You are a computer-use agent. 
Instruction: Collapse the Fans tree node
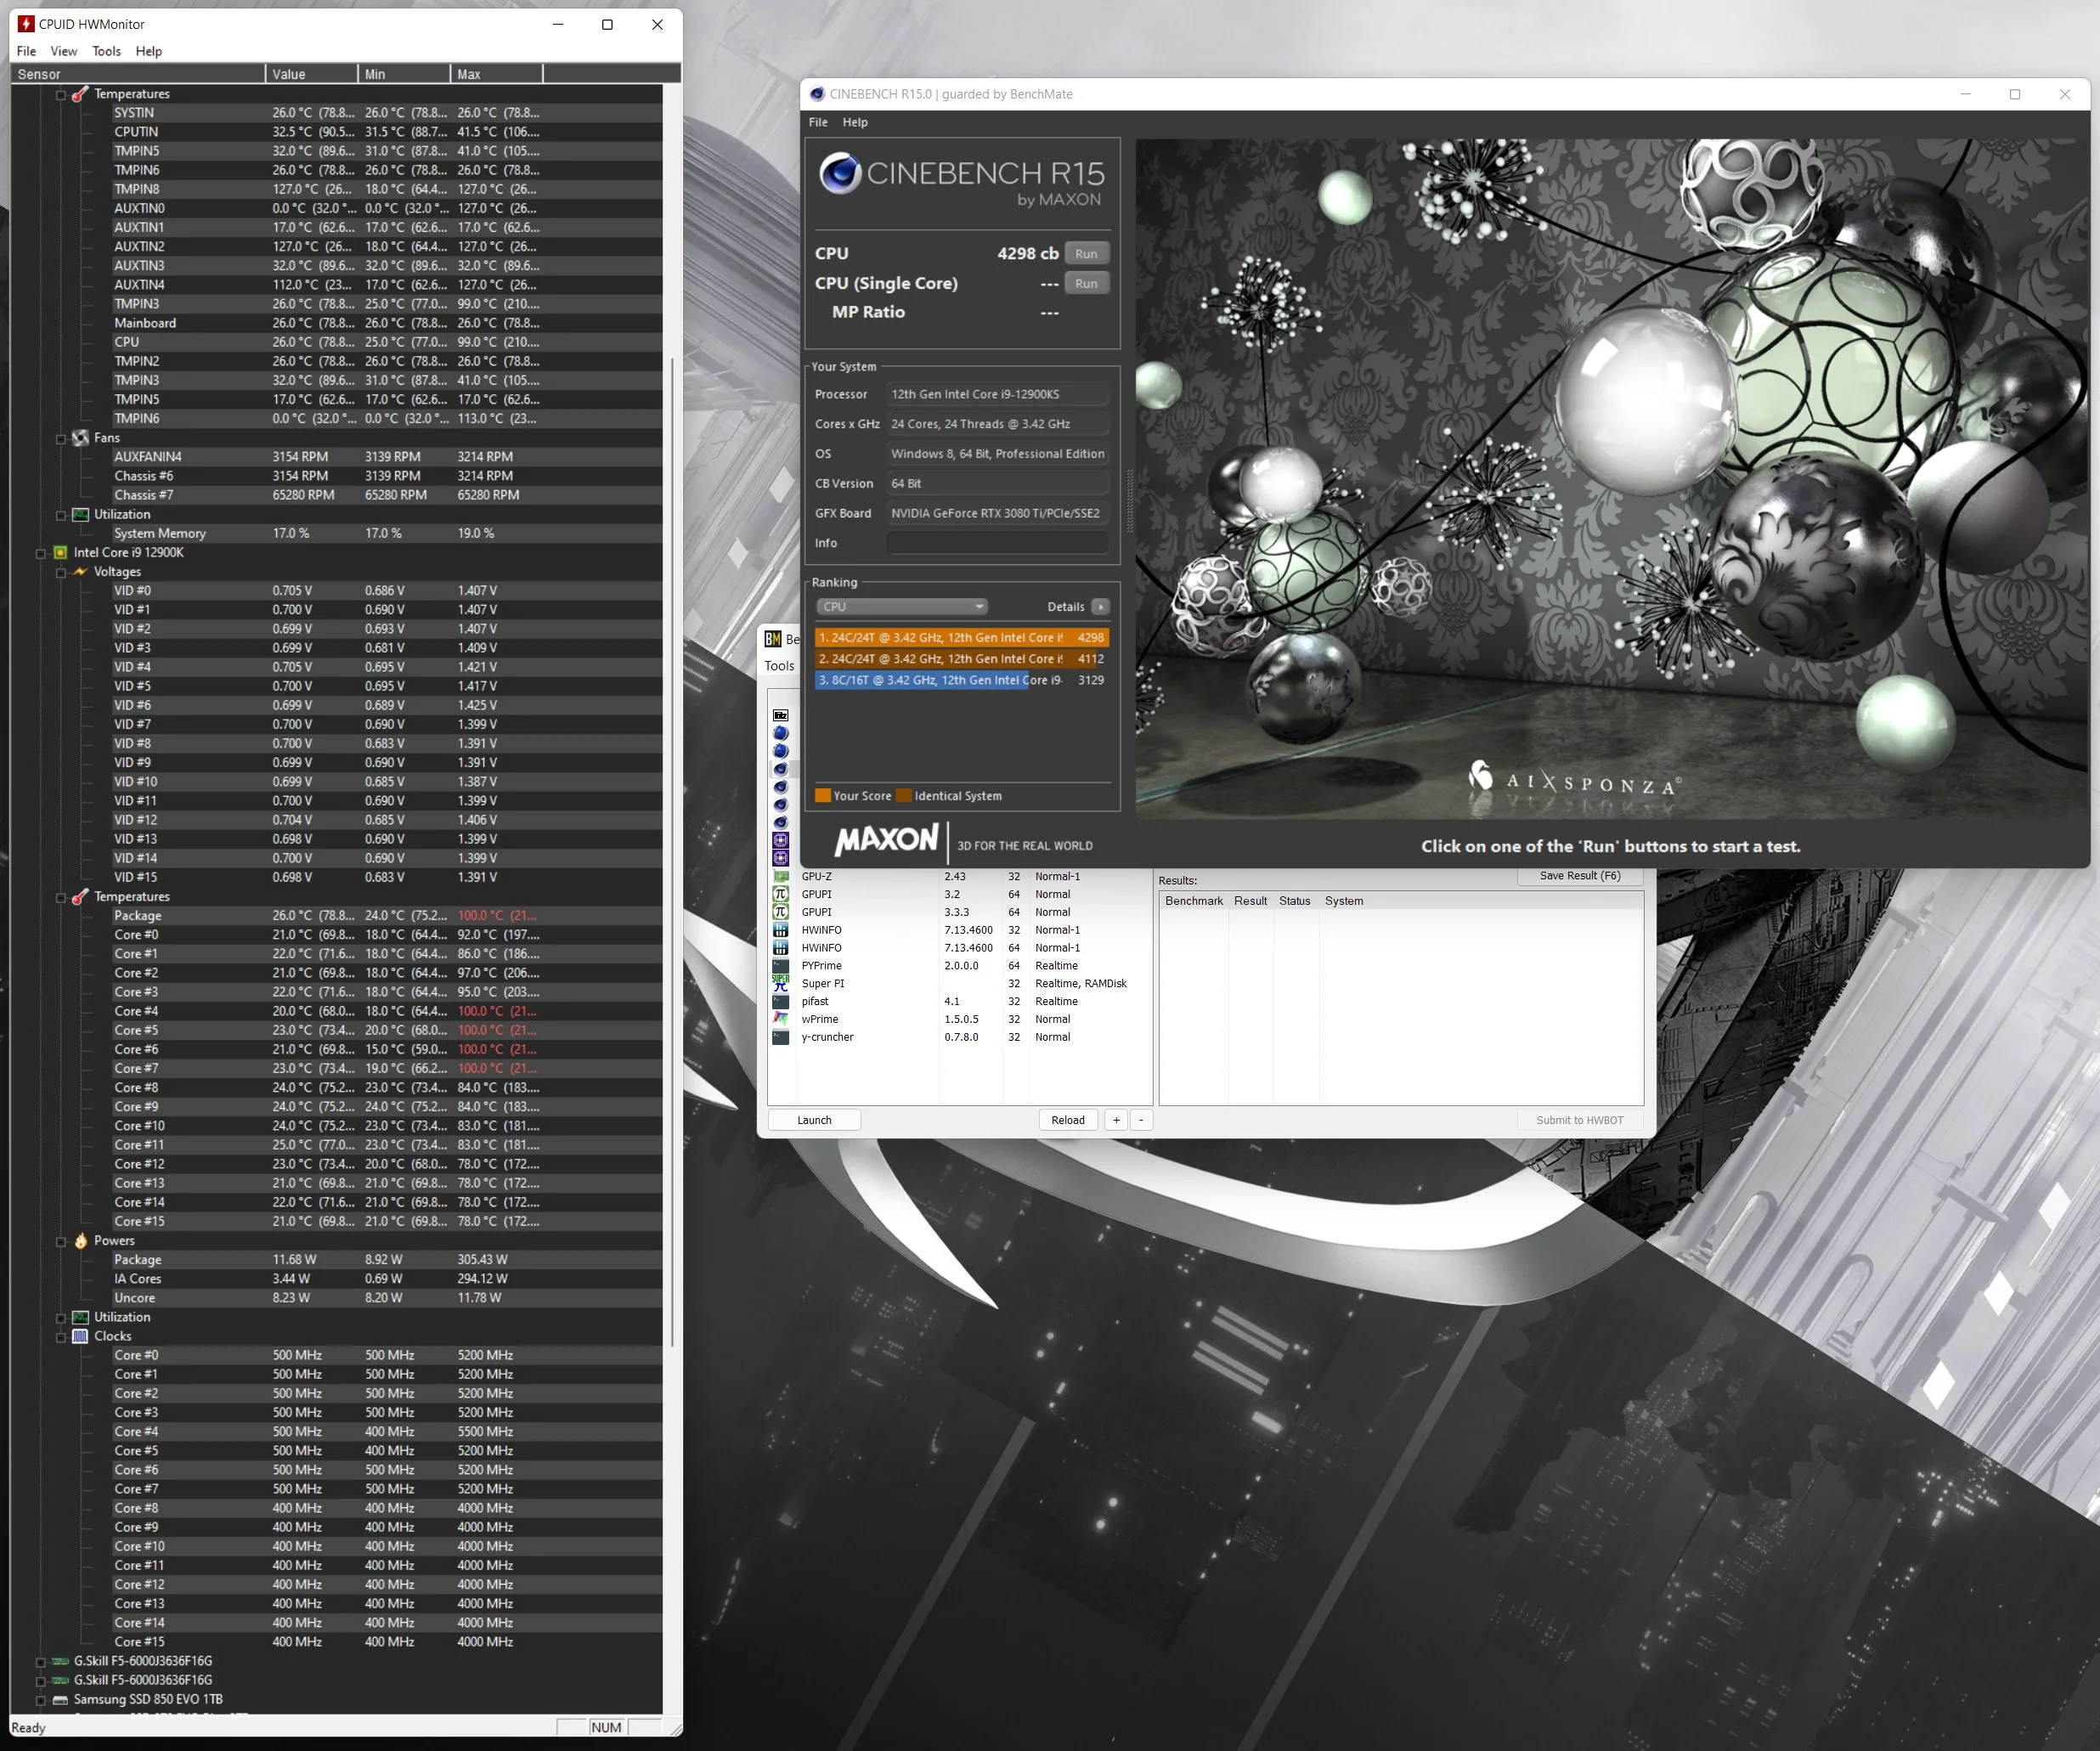(x=61, y=439)
